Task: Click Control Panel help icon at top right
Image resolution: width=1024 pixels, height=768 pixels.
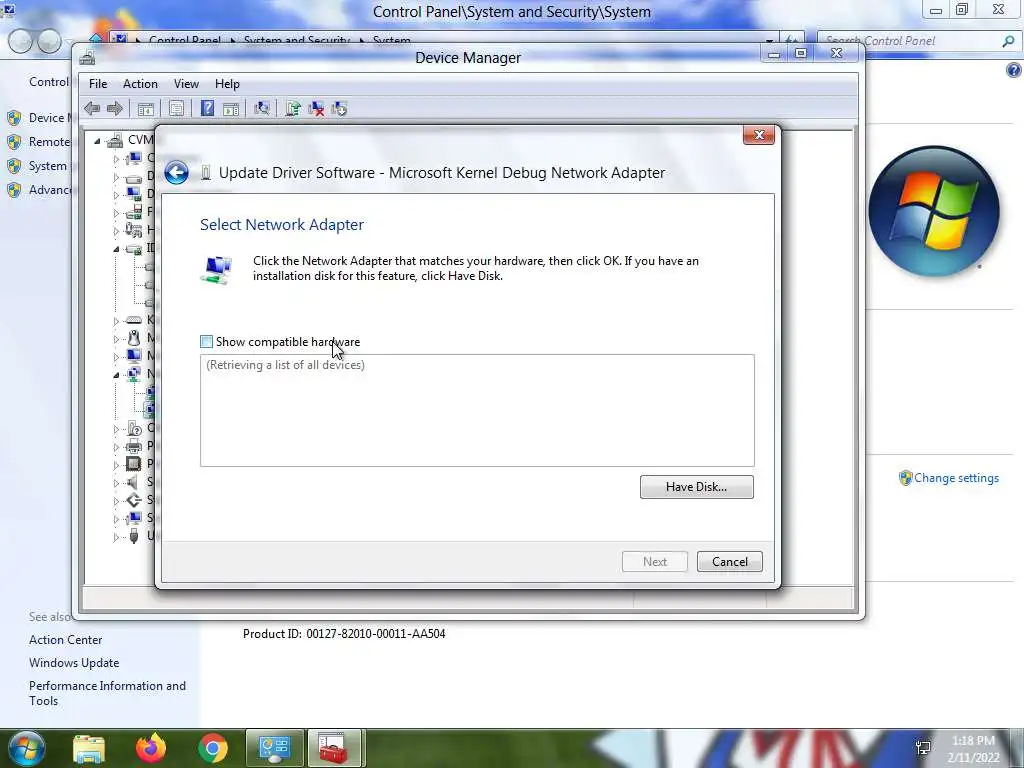Action: tap(1014, 70)
